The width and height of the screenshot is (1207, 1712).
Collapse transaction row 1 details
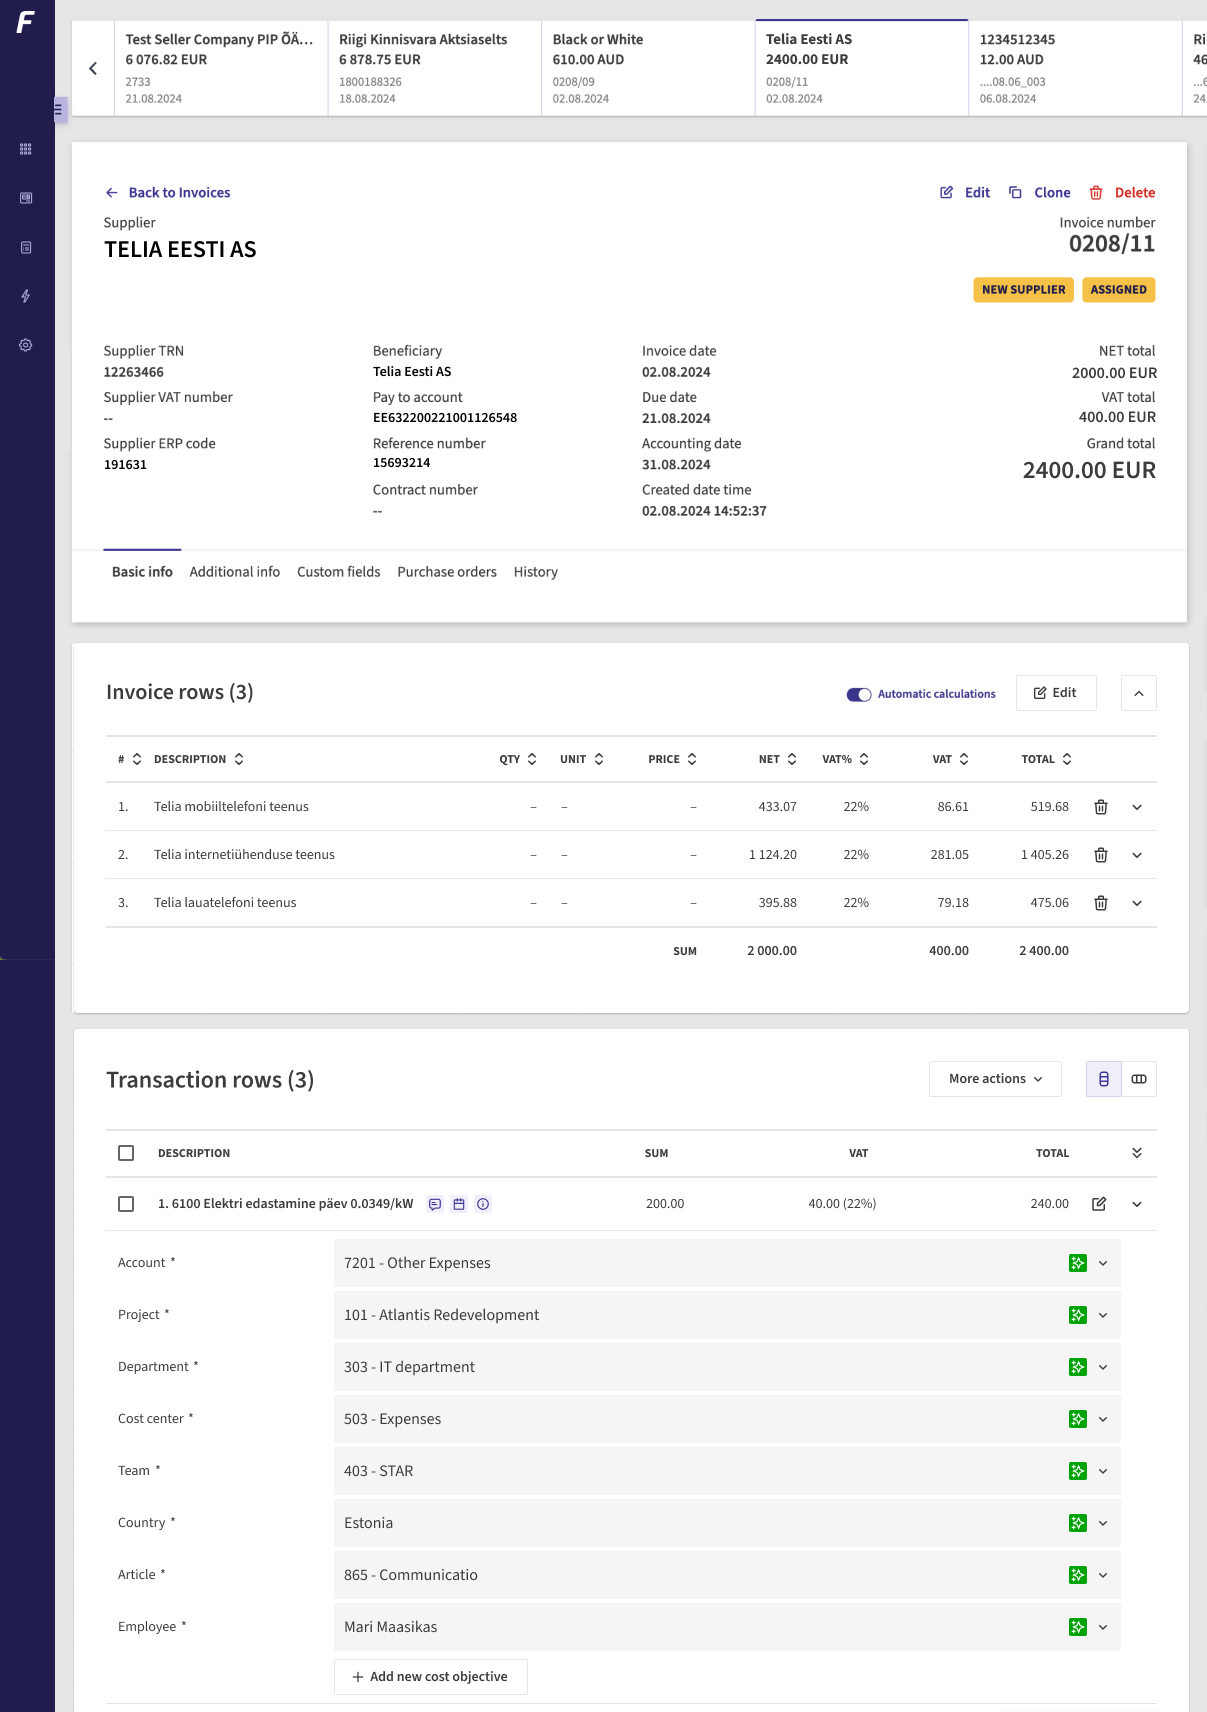[1137, 1204]
